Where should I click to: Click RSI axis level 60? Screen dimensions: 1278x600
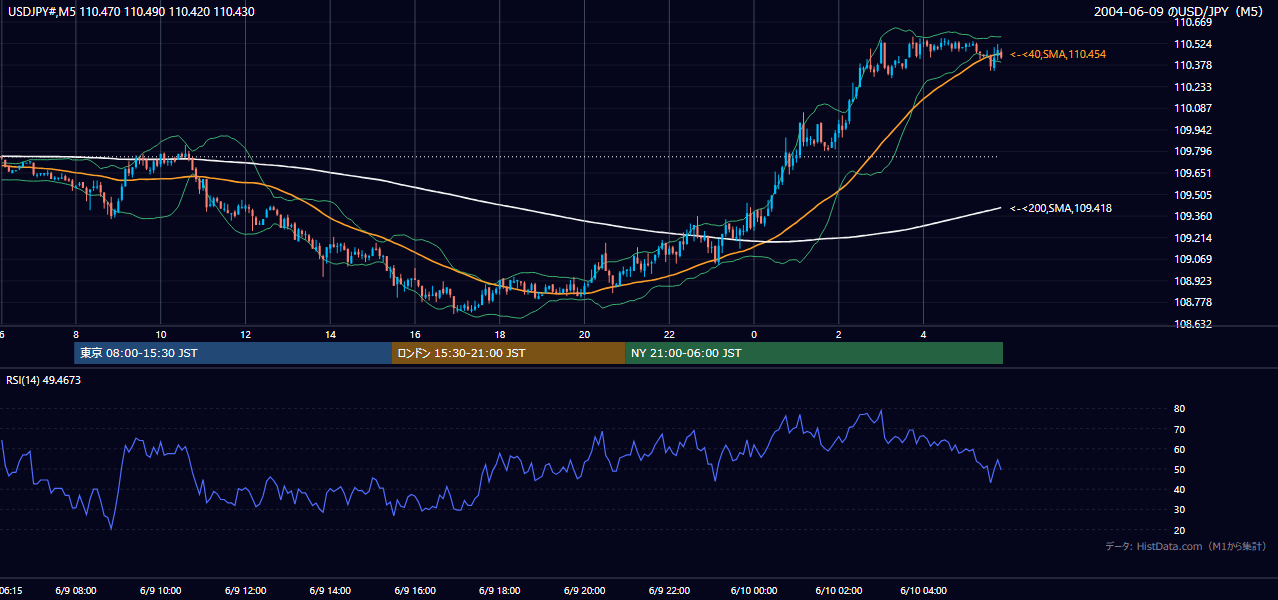click(1180, 449)
